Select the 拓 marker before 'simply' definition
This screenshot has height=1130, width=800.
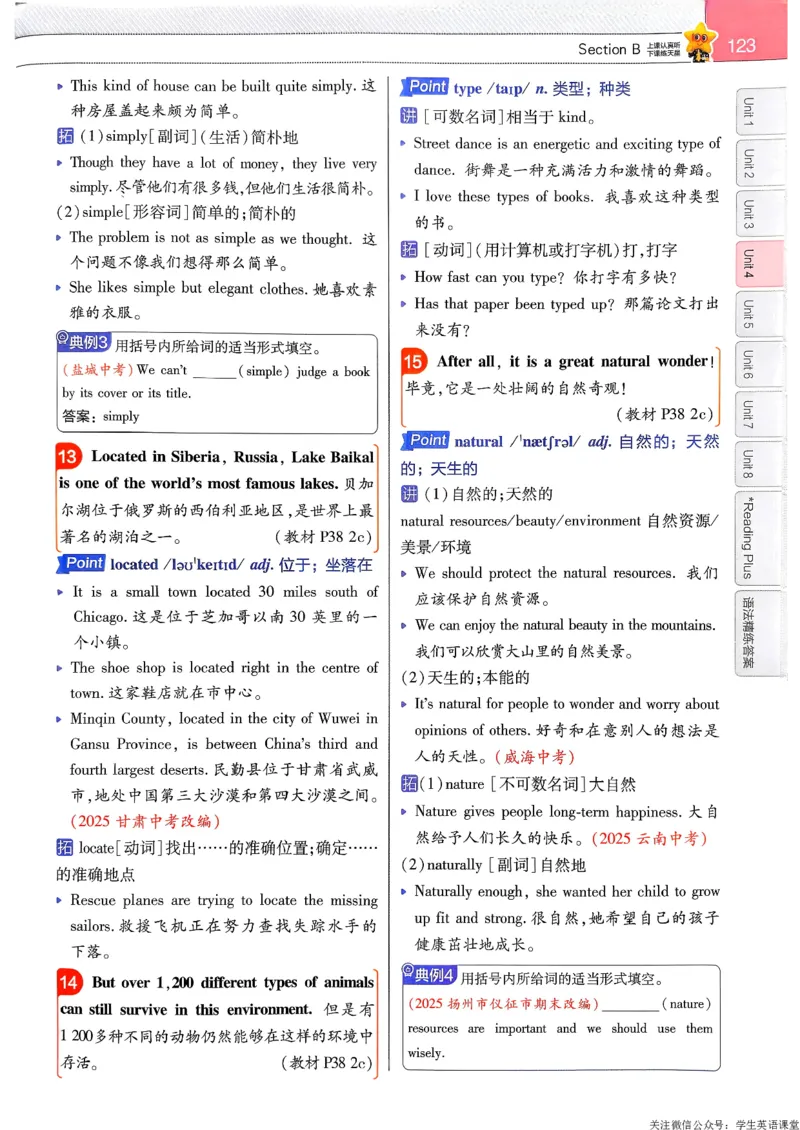click(63, 133)
